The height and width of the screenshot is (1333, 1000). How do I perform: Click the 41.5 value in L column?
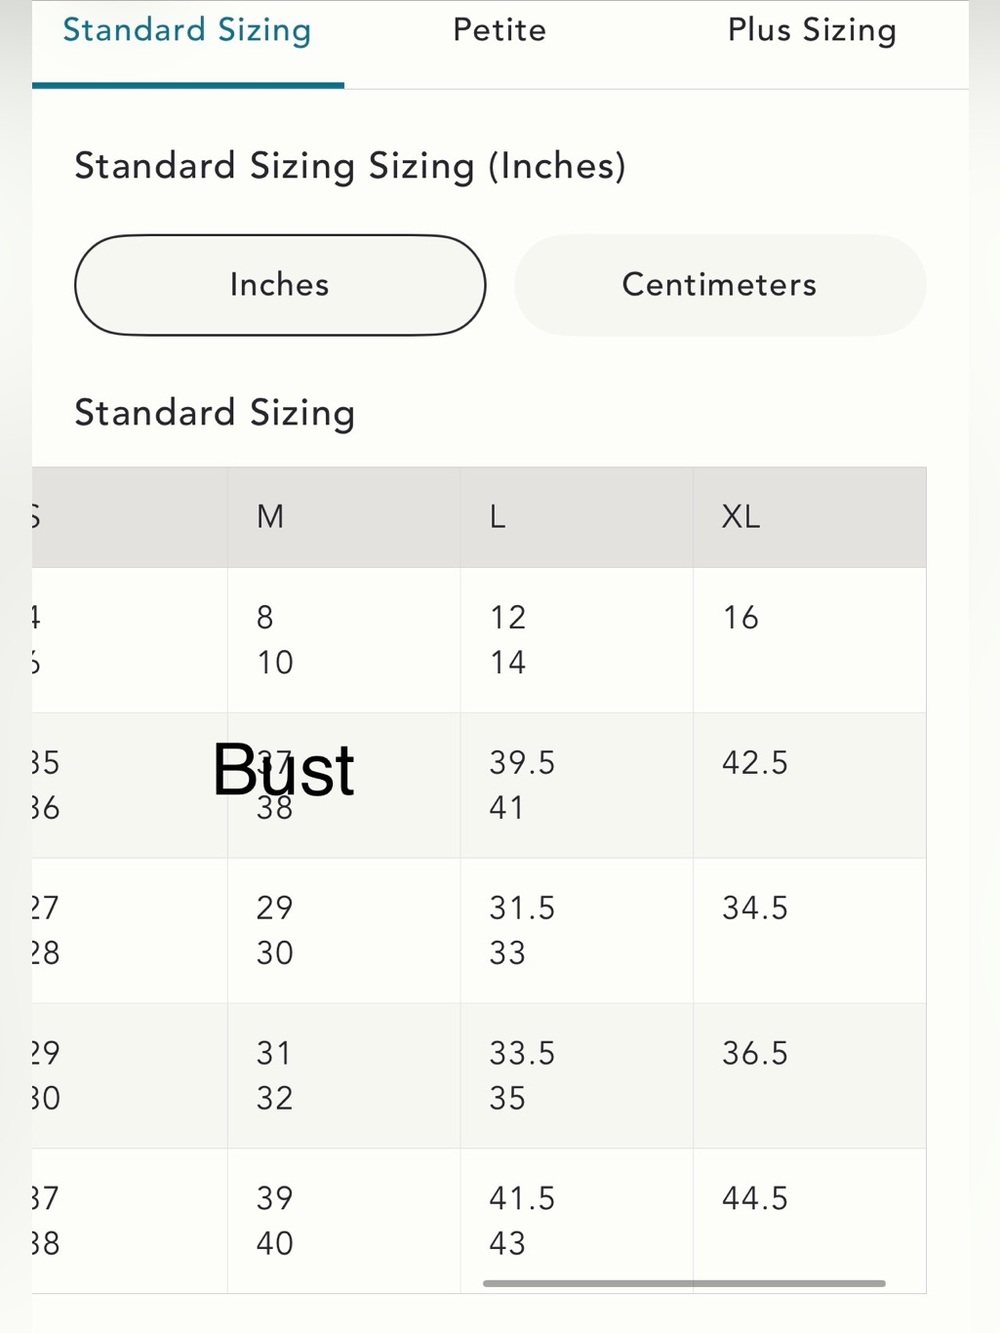(522, 1198)
